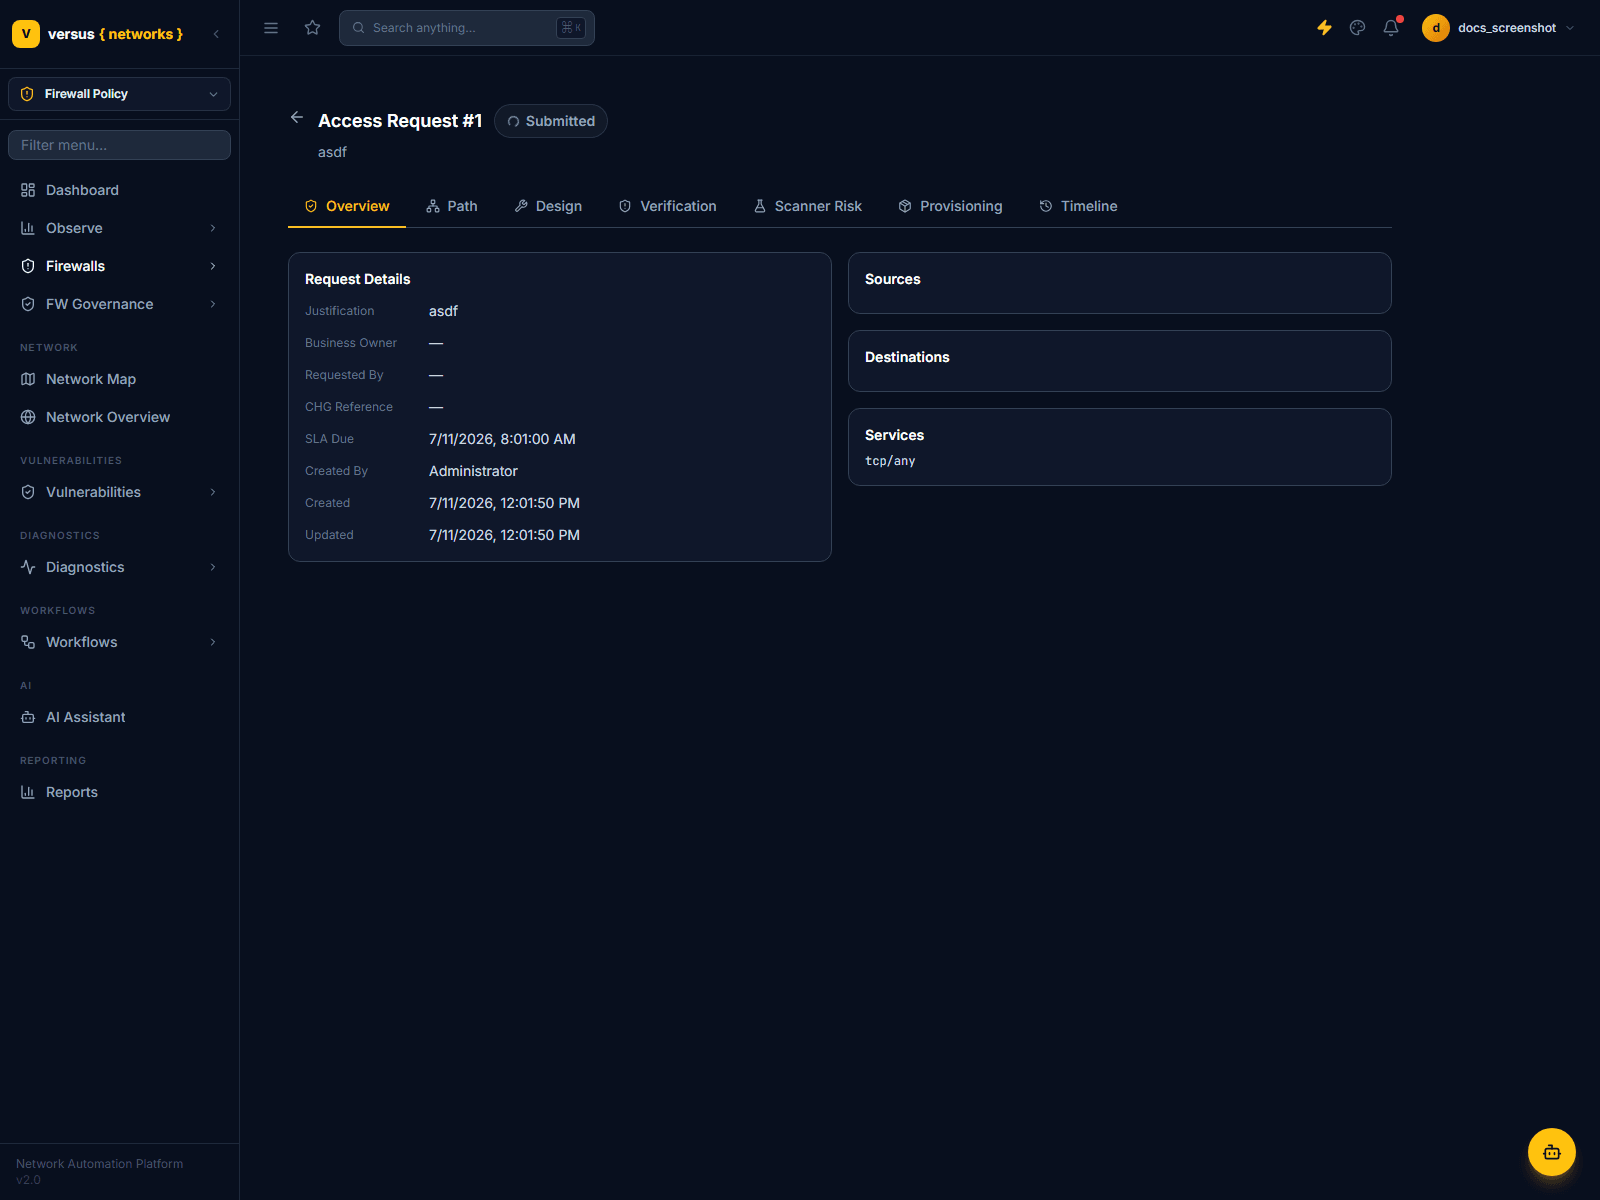This screenshot has width=1600, height=1200.
Task: Expand the Observe menu section
Action: coord(120,228)
